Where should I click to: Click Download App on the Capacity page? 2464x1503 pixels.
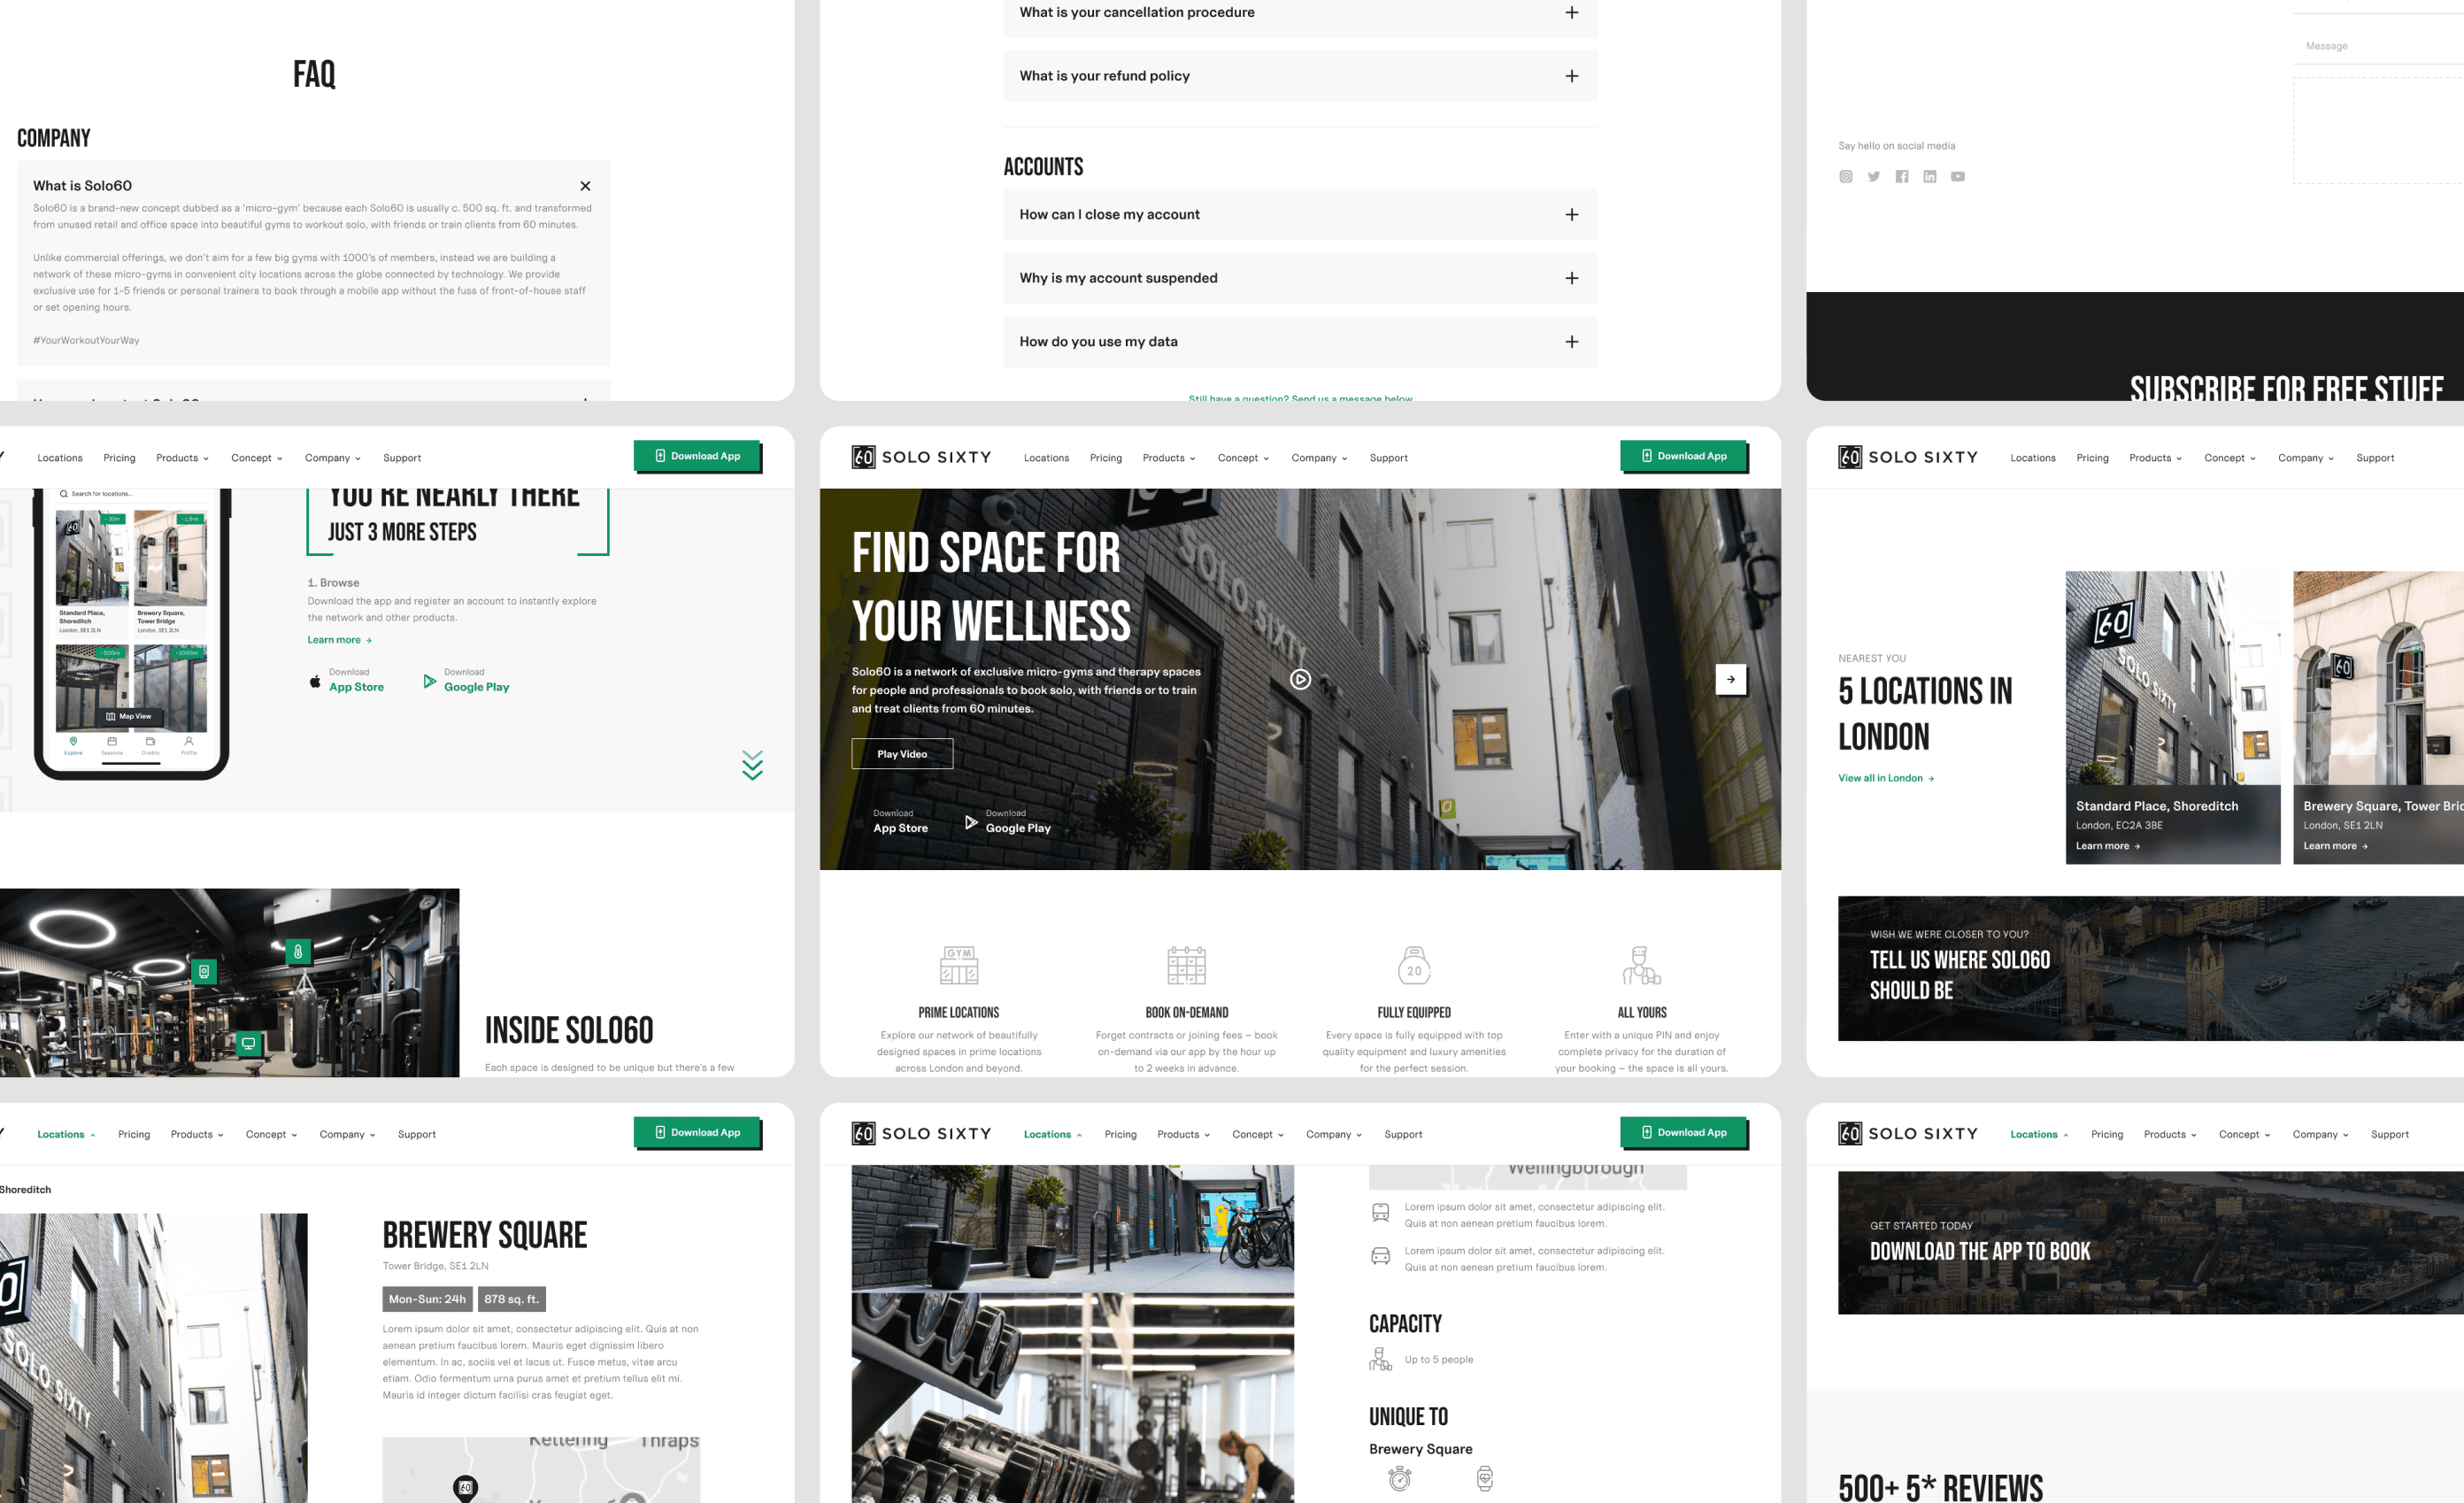pyautogui.click(x=1684, y=1132)
